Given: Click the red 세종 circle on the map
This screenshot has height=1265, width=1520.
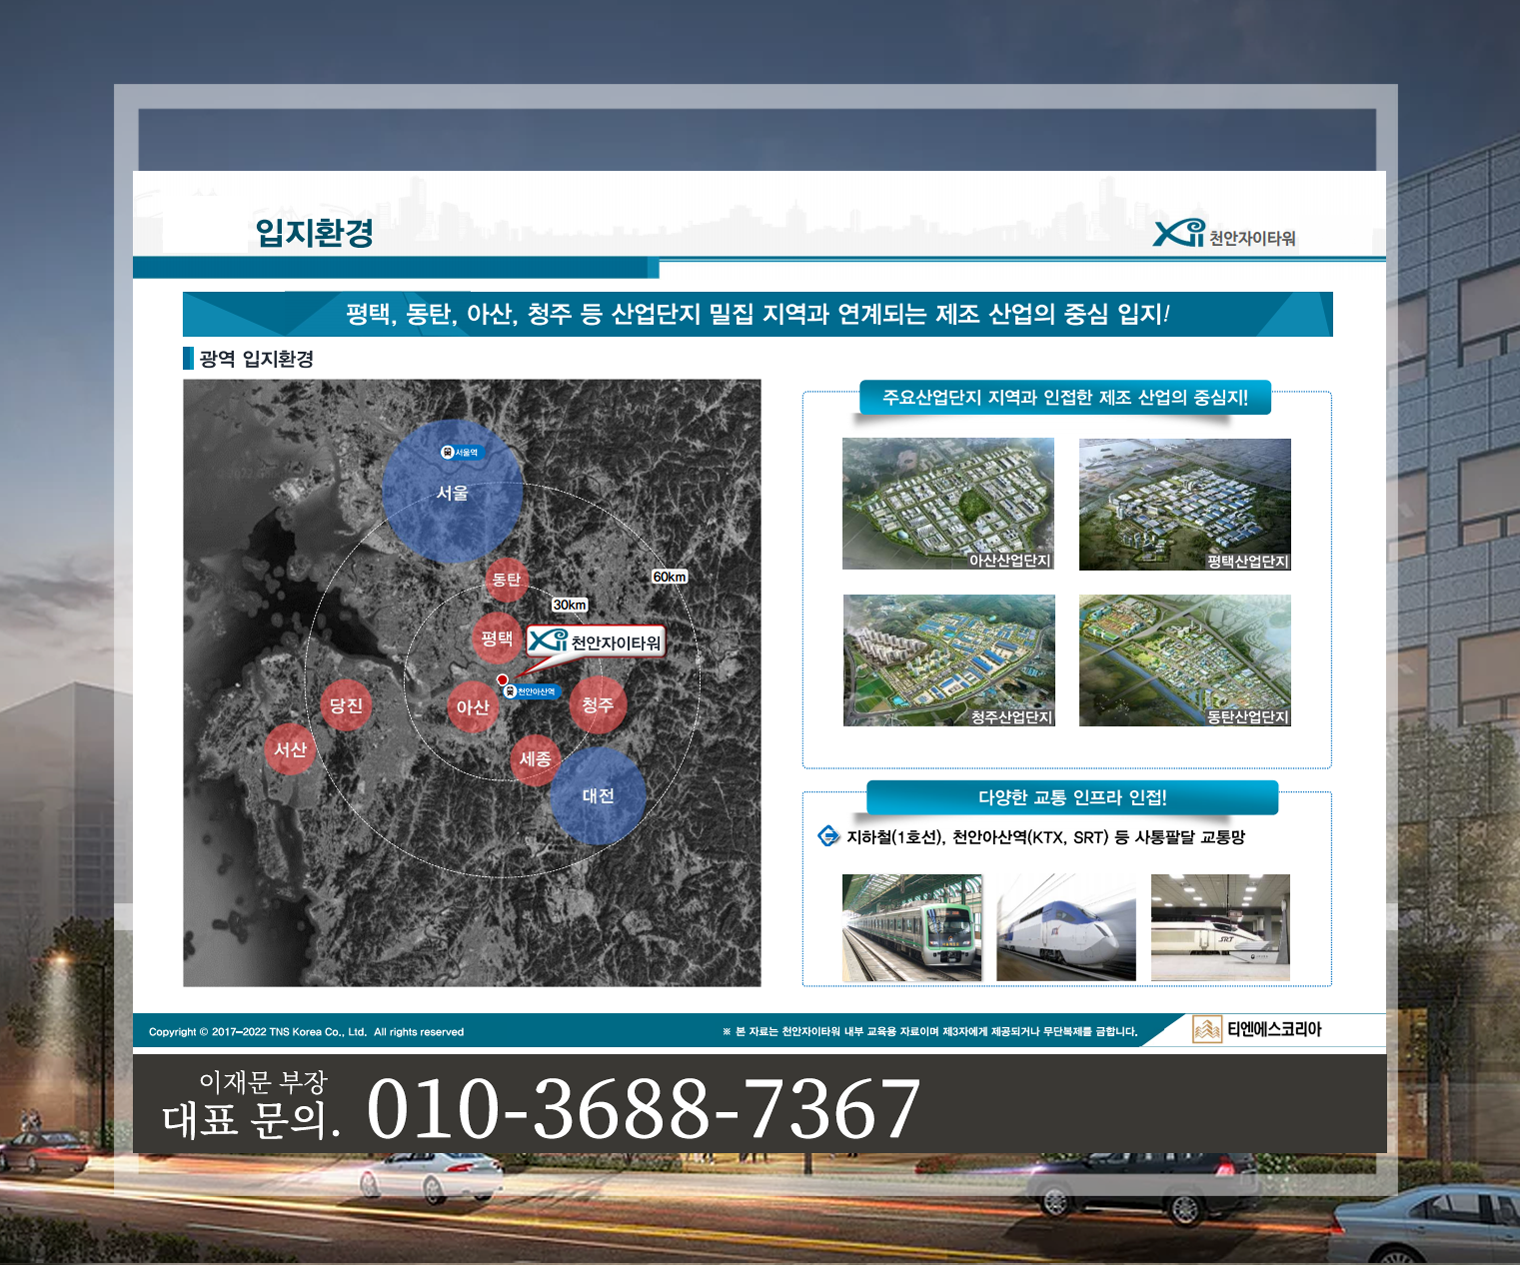Looking at the screenshot, I should (535, 759).
